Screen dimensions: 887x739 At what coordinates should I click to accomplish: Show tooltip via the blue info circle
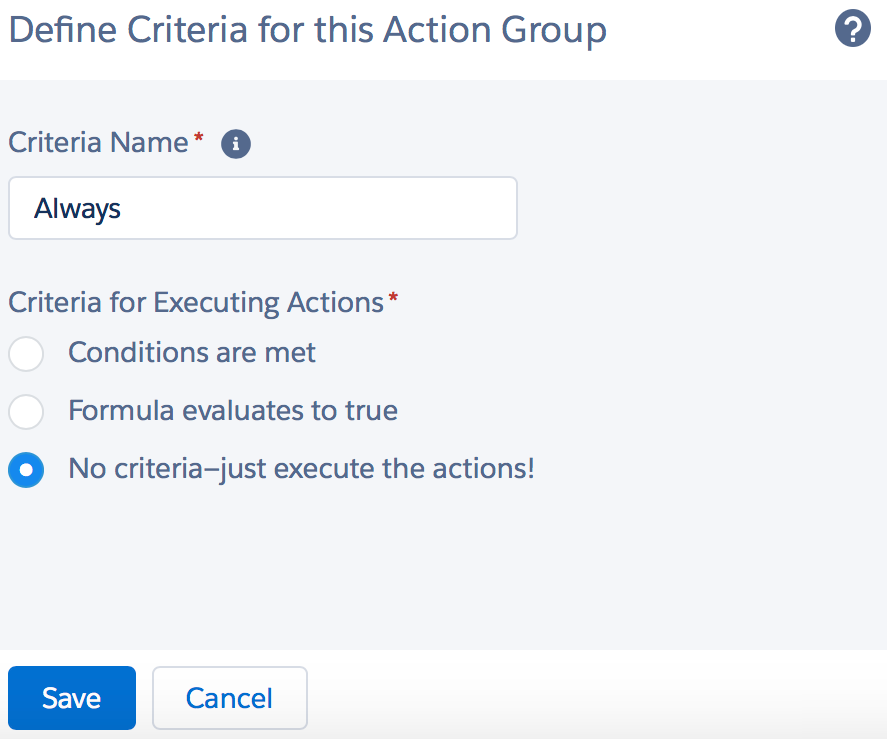click(236, 144)
